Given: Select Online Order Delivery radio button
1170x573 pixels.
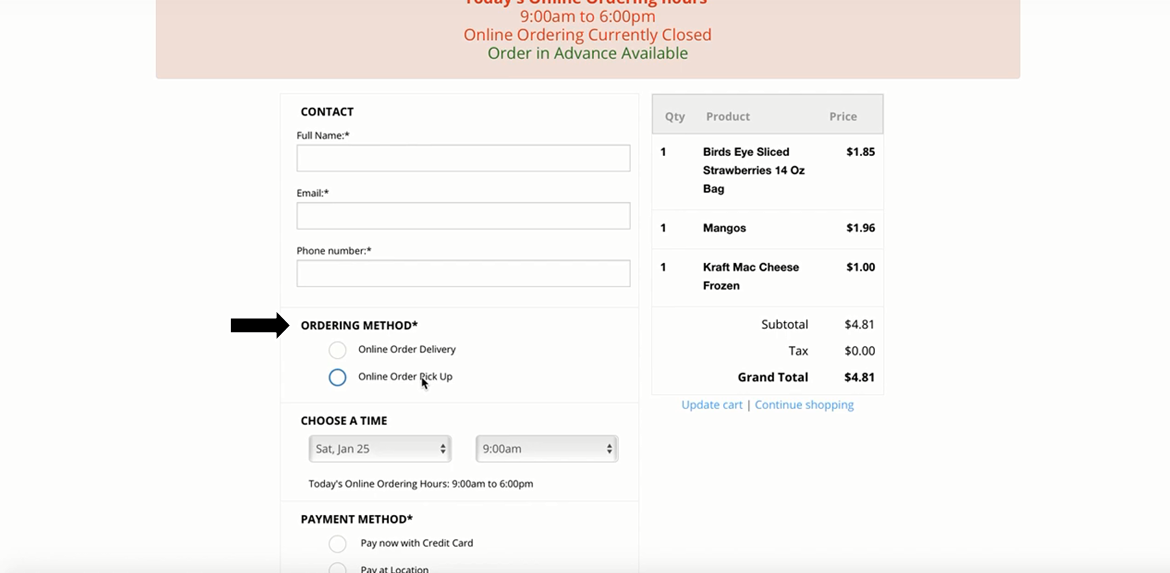Looking at the screenshot, I should (x=337, y=350).
